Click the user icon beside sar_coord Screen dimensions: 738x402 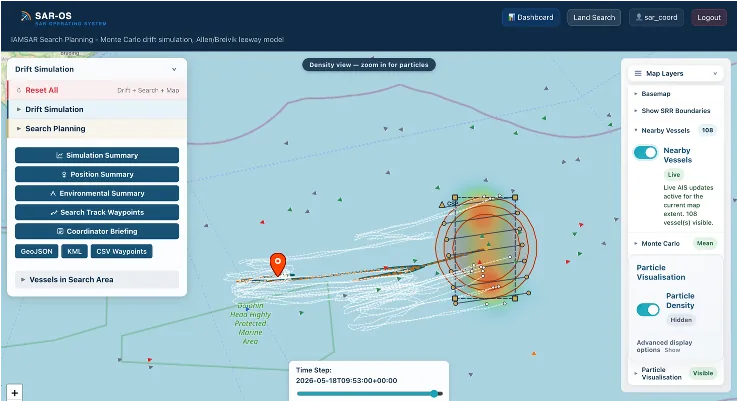click(x=639, y=17)
